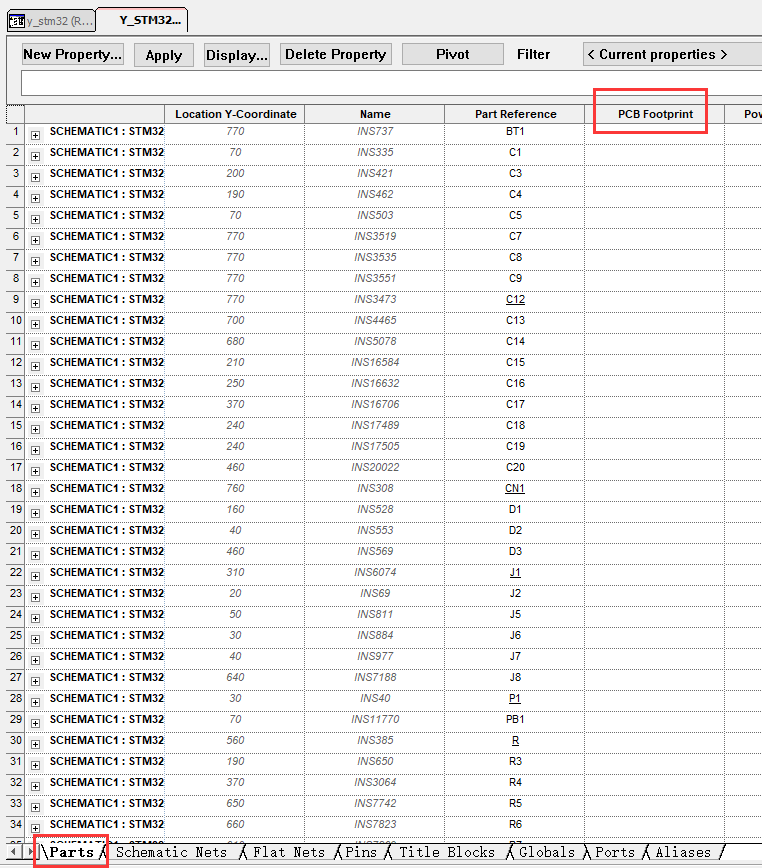Viewport: 762px width, 868px height.
Task: Open the Pins tab
Action: click(361, 852)
